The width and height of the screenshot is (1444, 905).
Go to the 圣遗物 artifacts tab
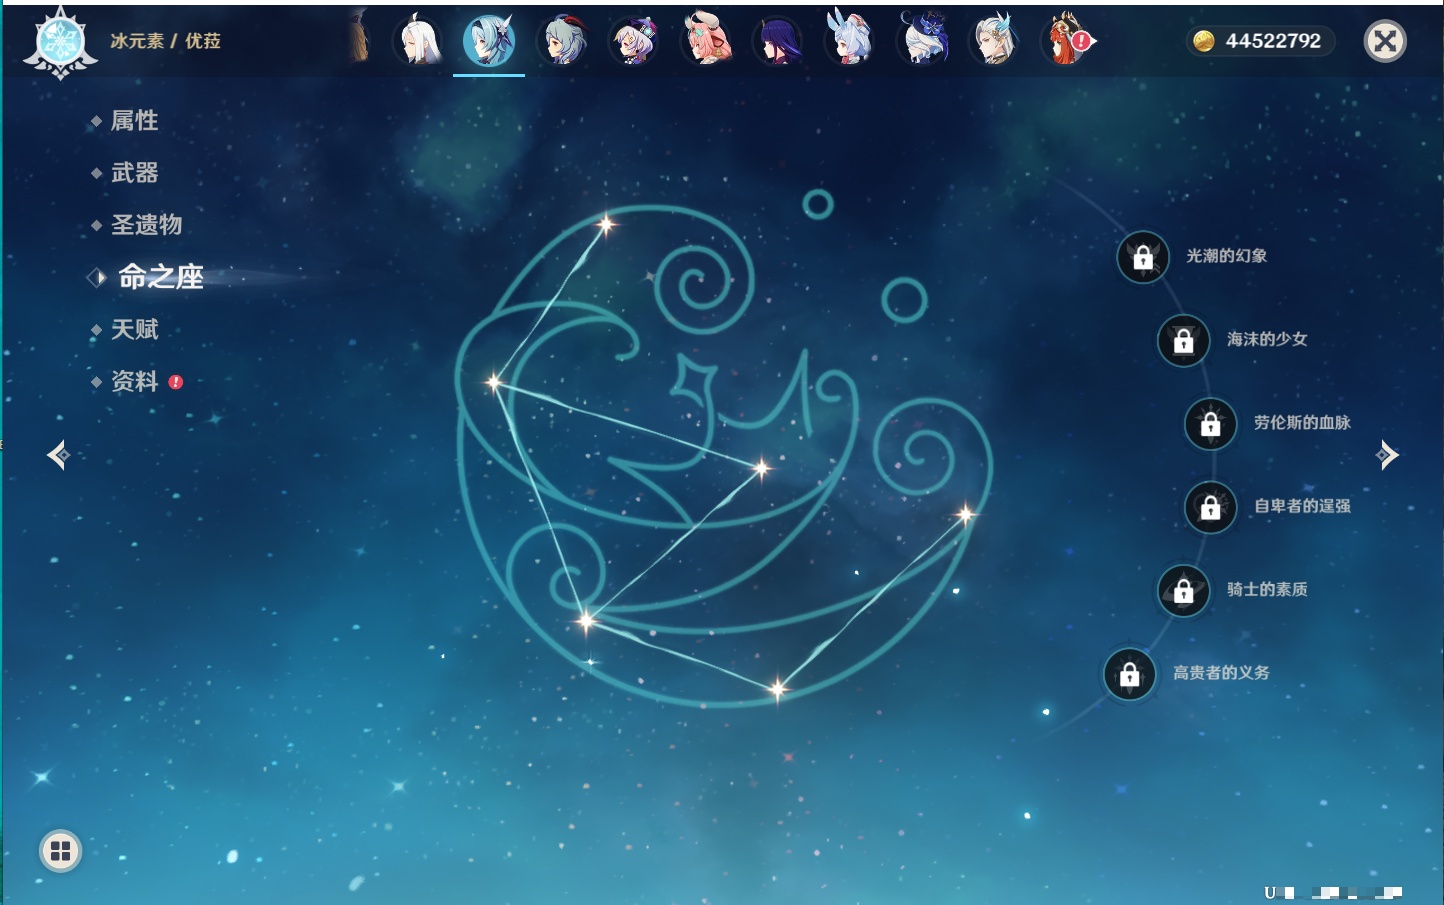pyautogui.click(x=146, y=225)
